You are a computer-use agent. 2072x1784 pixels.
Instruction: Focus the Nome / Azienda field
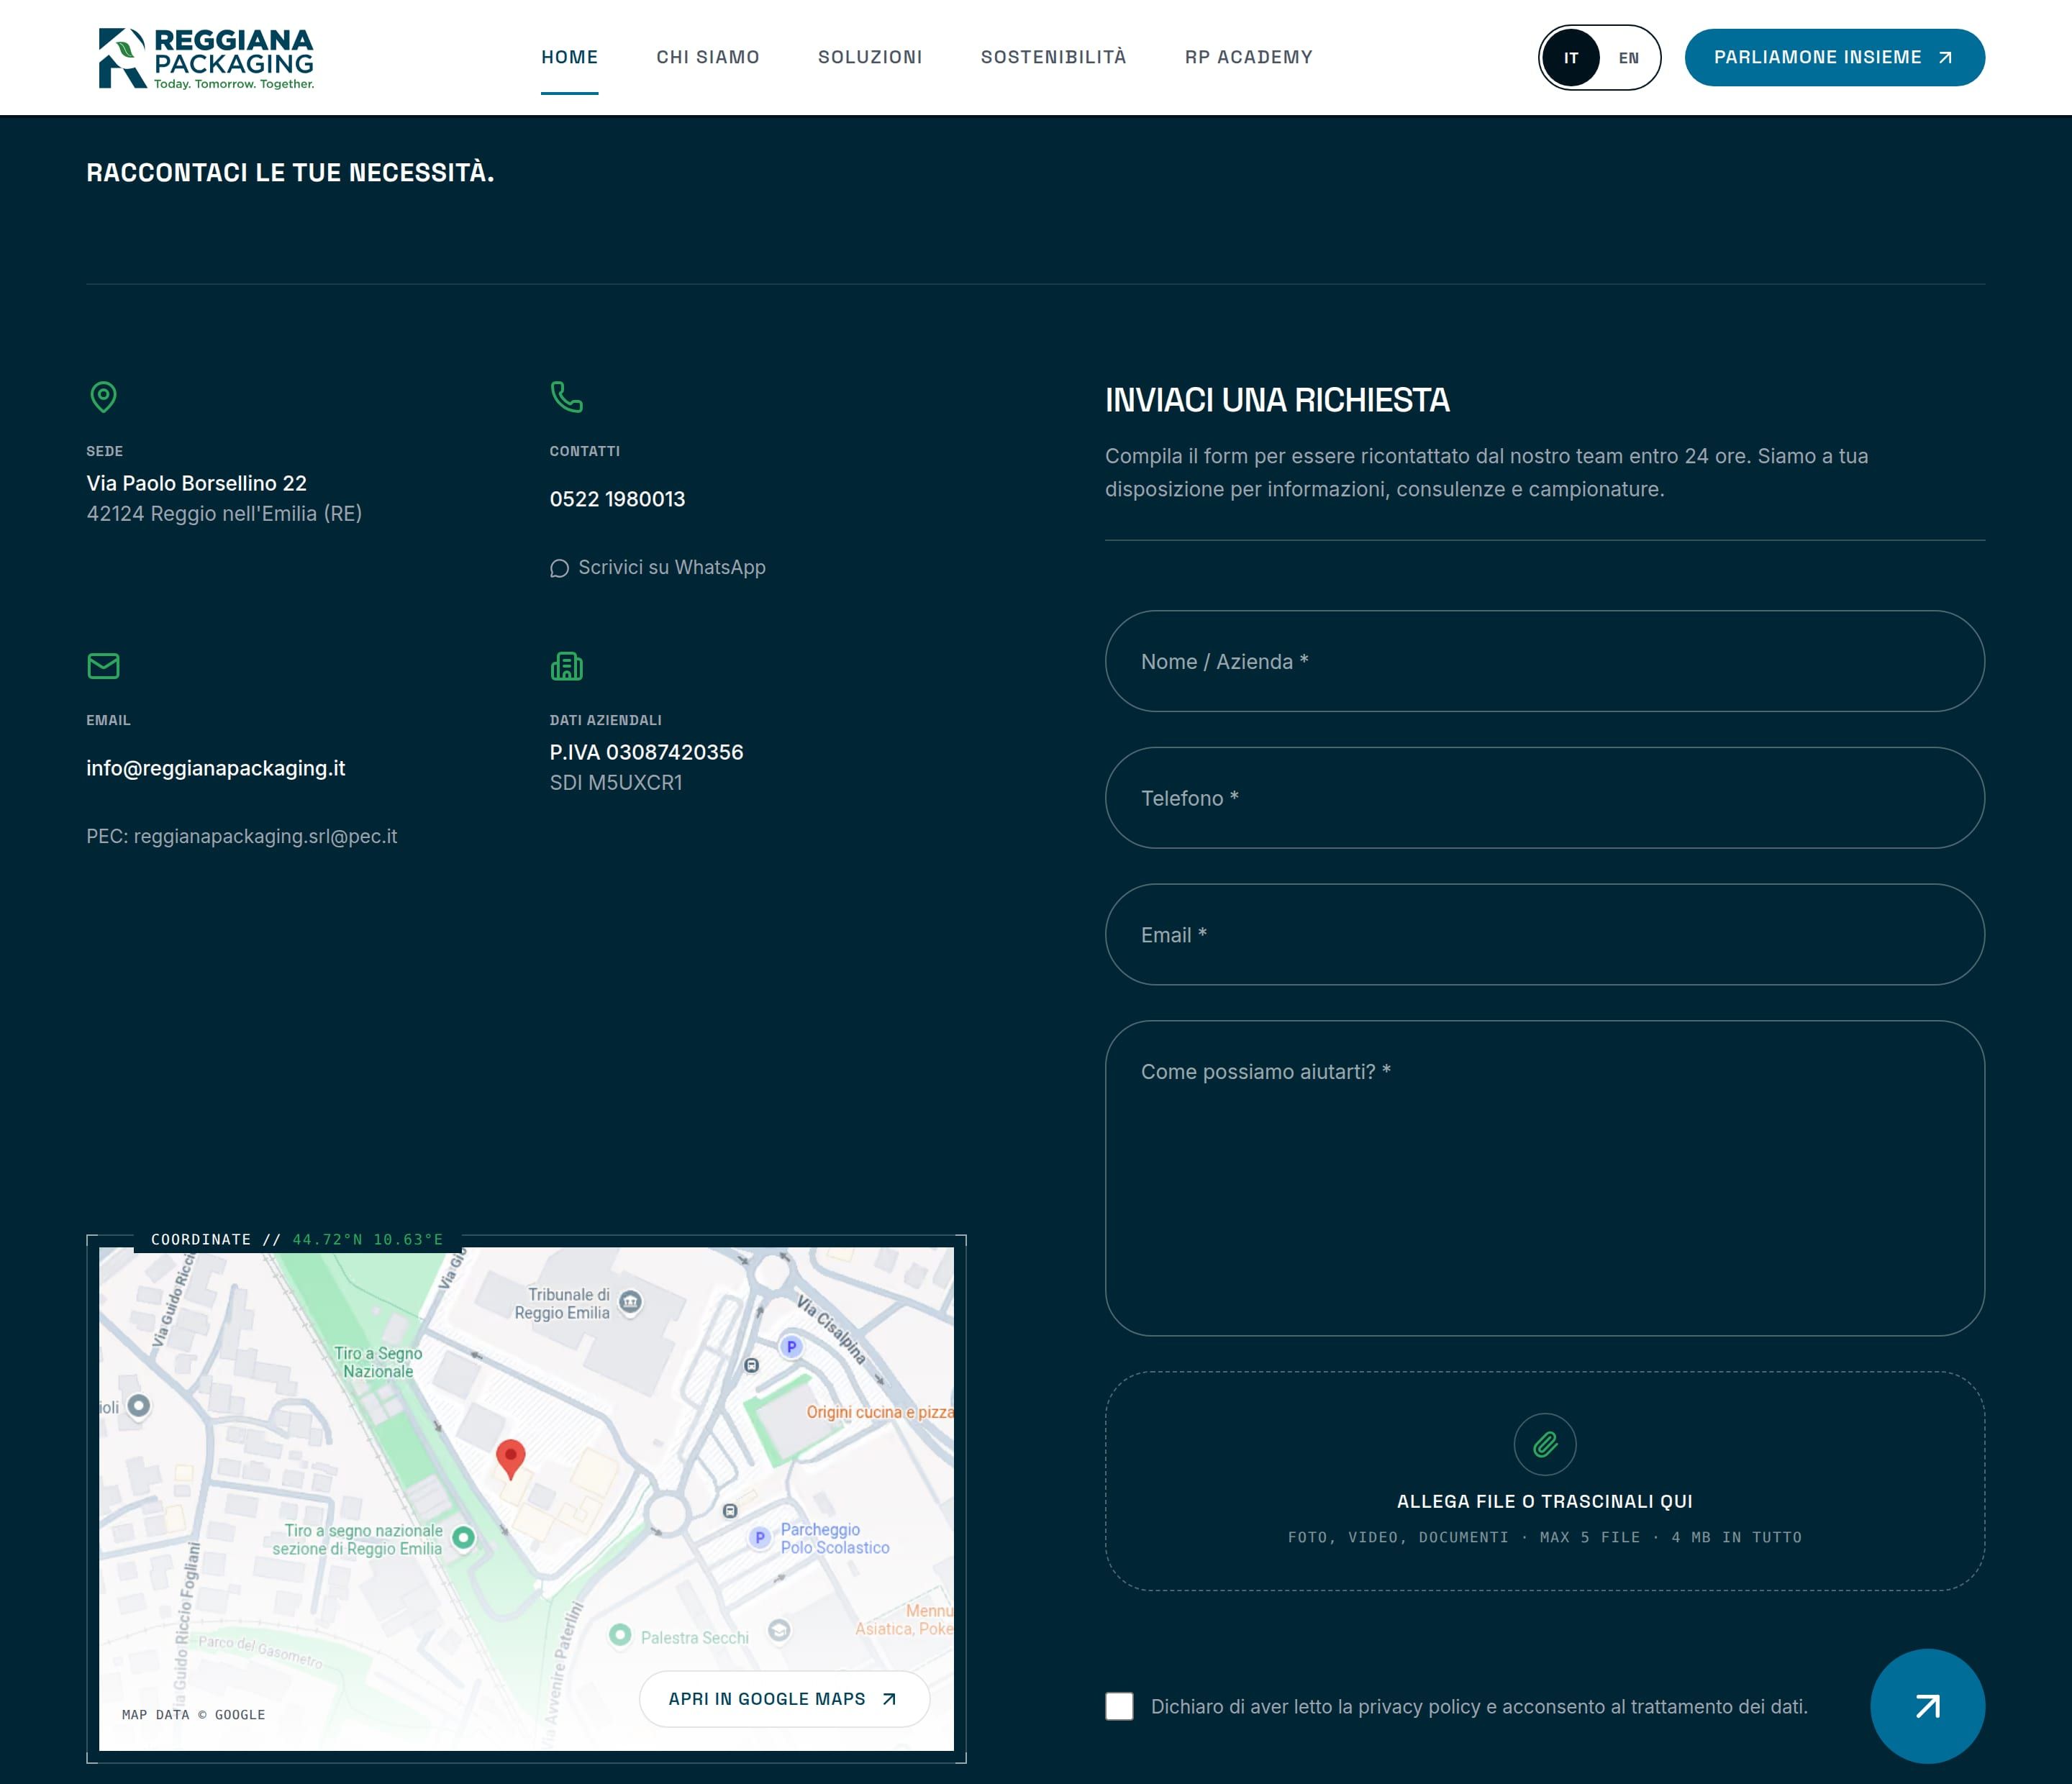(x=1544, y=661)
